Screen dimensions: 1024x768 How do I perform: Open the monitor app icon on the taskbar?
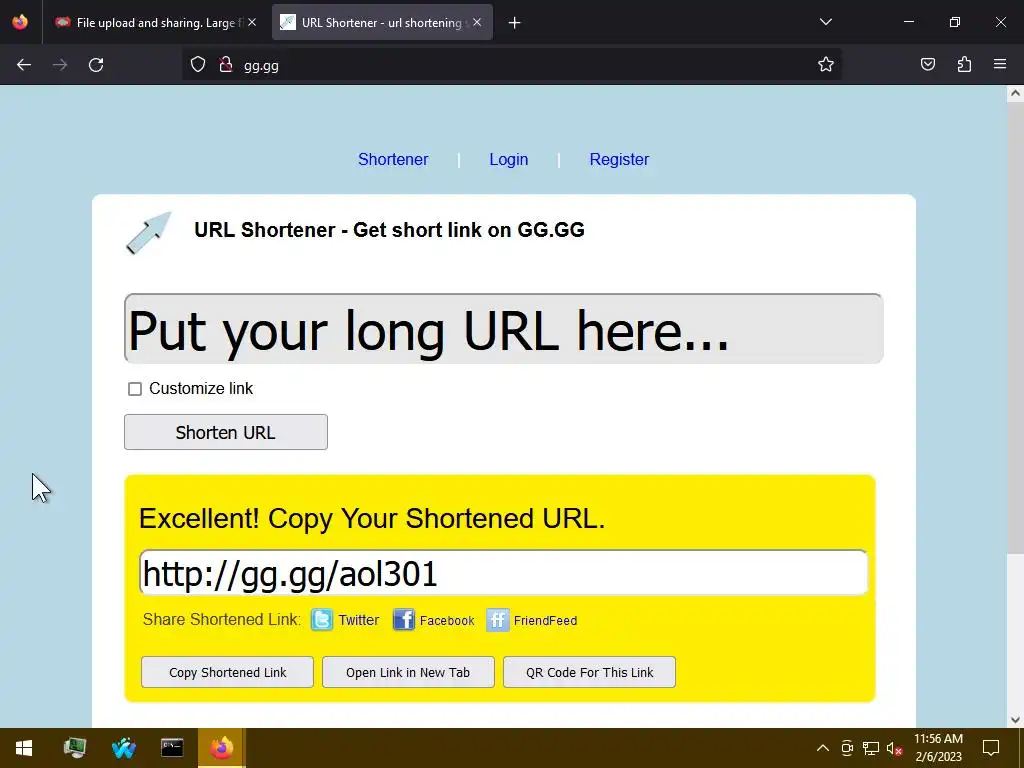(x=74, y=748)
